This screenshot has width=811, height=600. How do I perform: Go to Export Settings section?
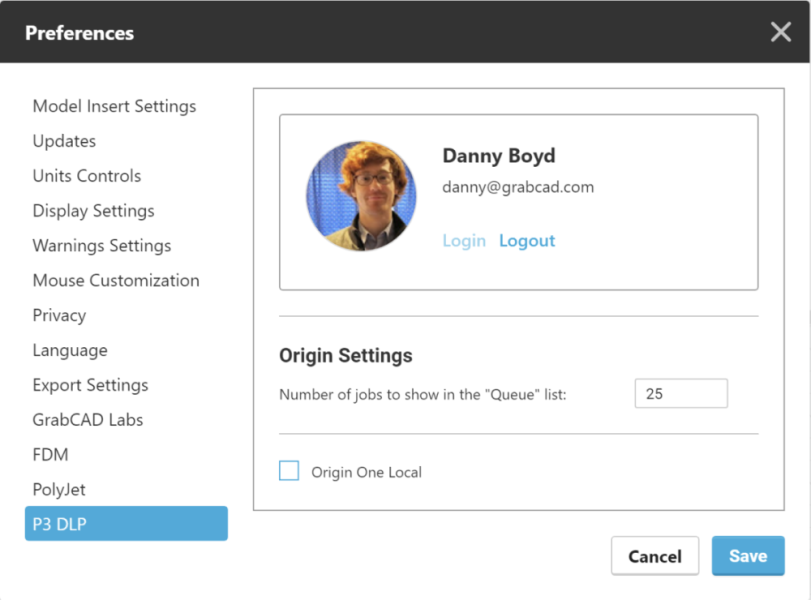pyautogui.click(x=91, y=385)
